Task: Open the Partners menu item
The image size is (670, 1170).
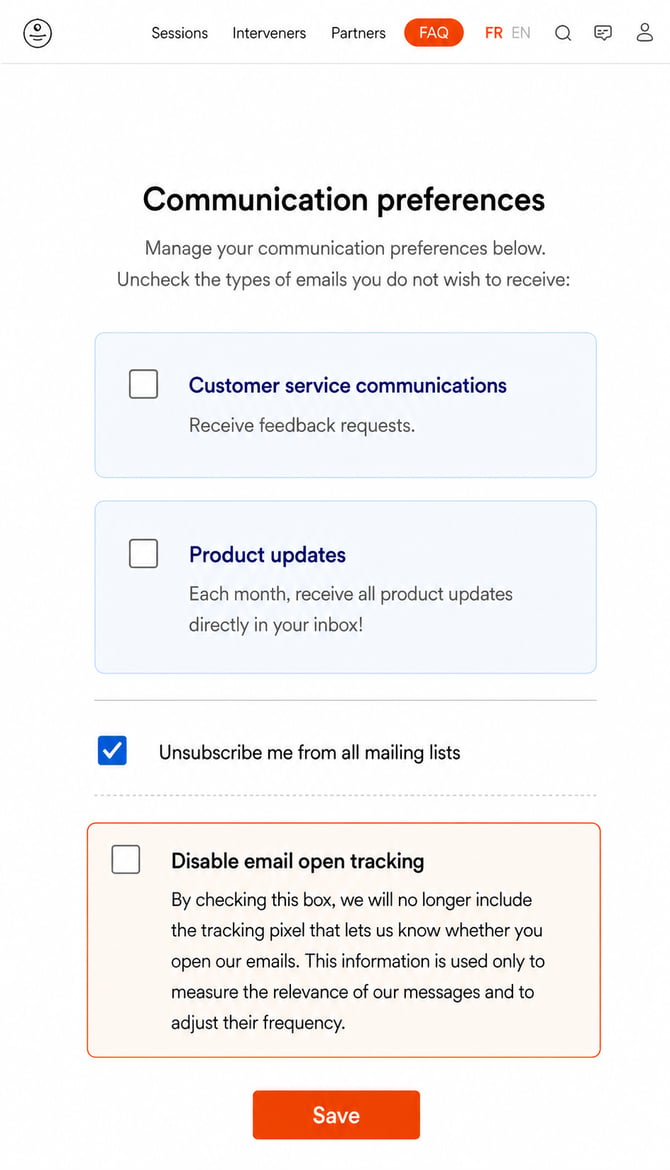Action: pos(358,33)
